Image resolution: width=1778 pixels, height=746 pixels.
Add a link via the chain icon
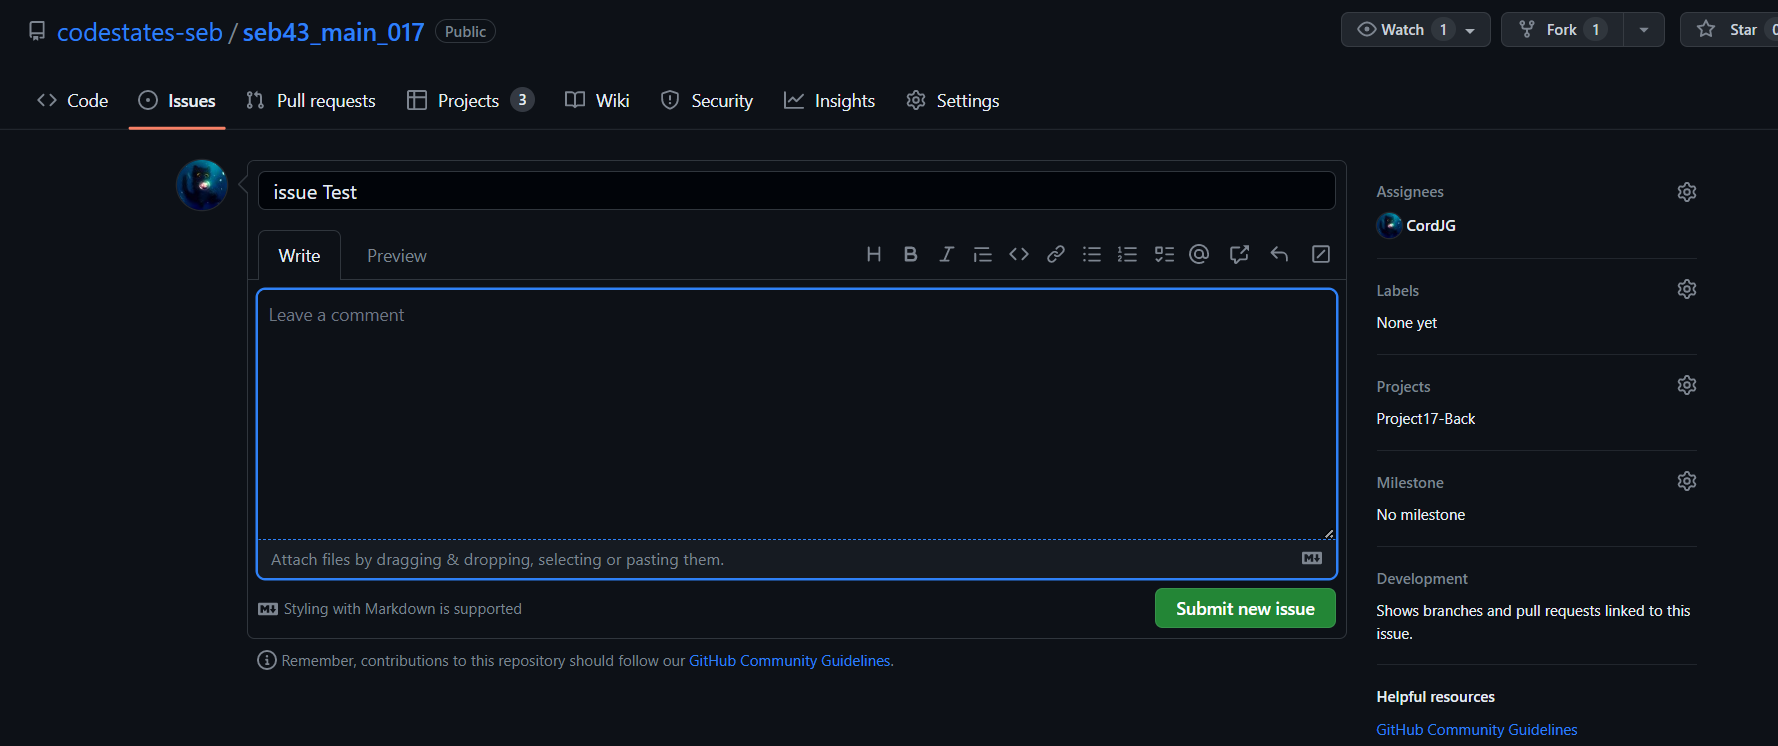(x=1055, y=254)
